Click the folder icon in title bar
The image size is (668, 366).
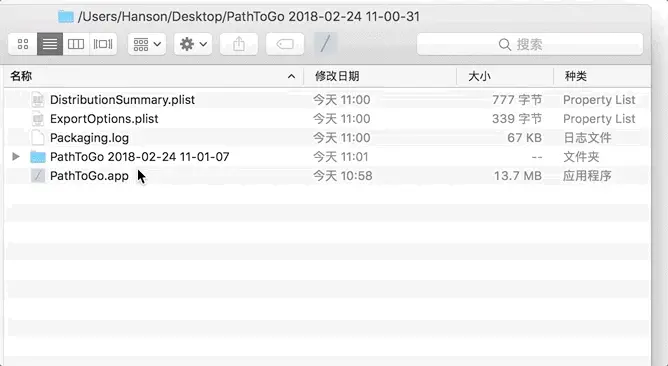coord(66,17)
